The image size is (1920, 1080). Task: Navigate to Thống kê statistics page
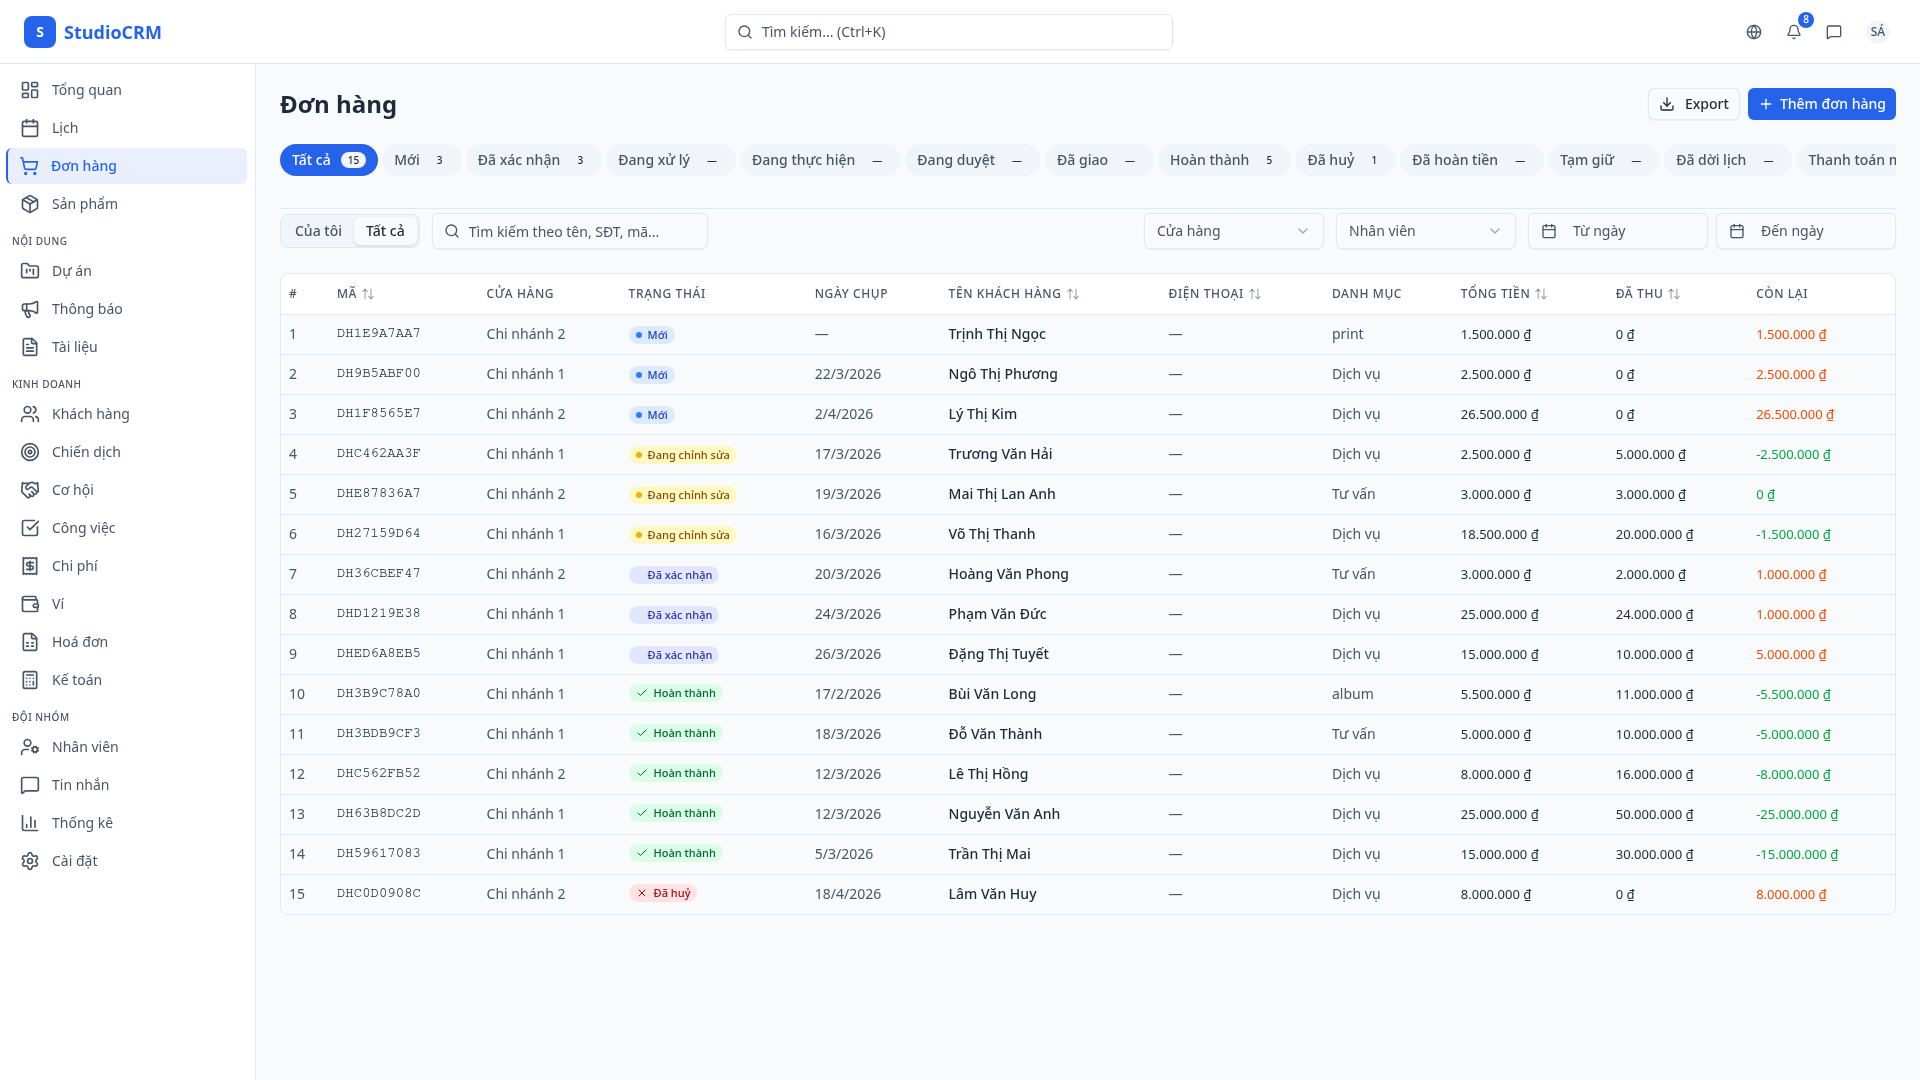click(82, 823)
